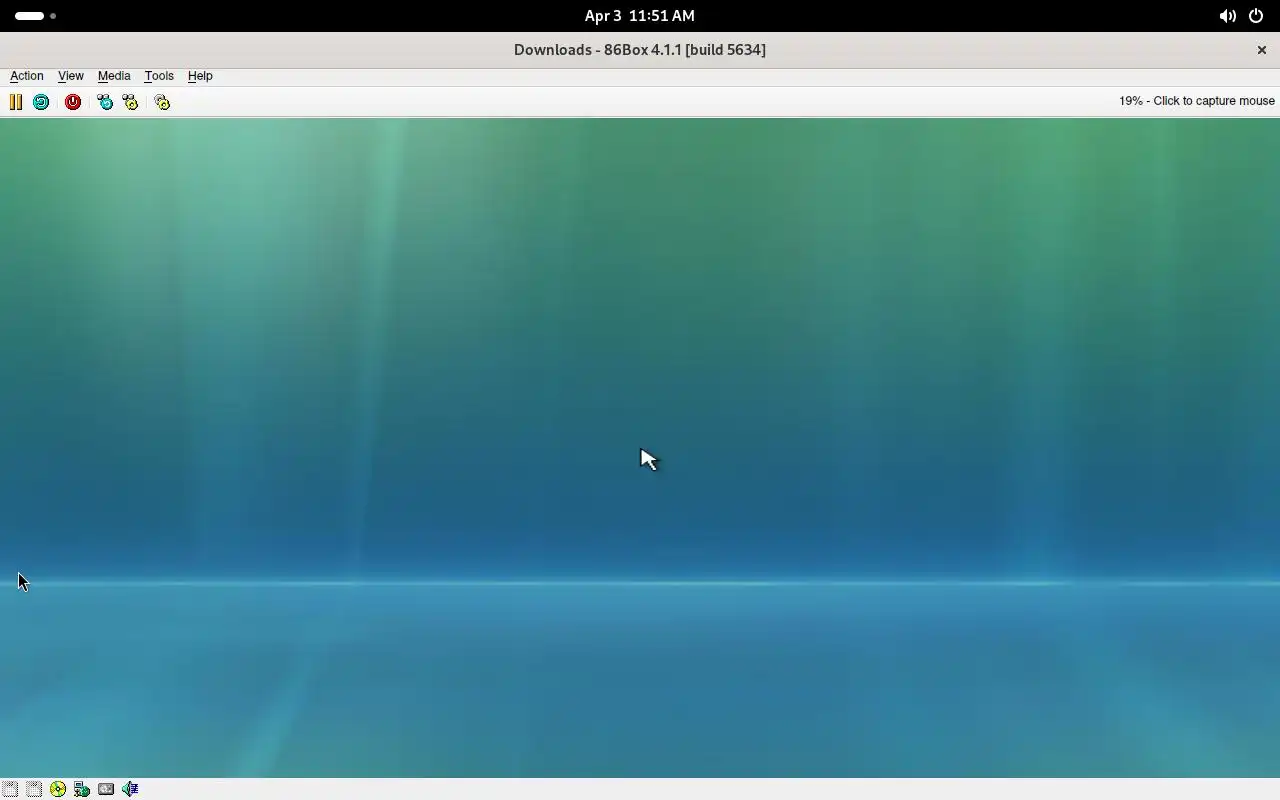Pause the emulated machine
Viewport: 1280px width, 800px height.
(16, 102)
